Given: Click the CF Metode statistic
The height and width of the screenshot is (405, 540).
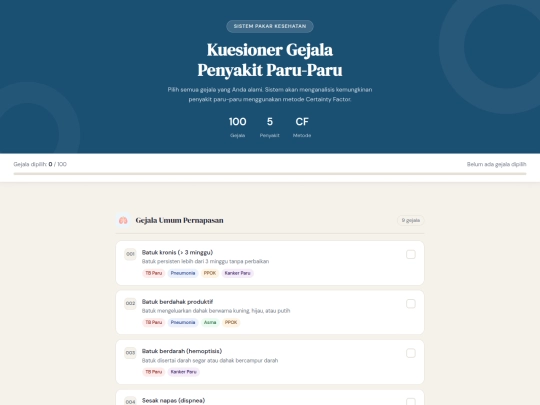Looking at the screenshot, I should 302,127.
